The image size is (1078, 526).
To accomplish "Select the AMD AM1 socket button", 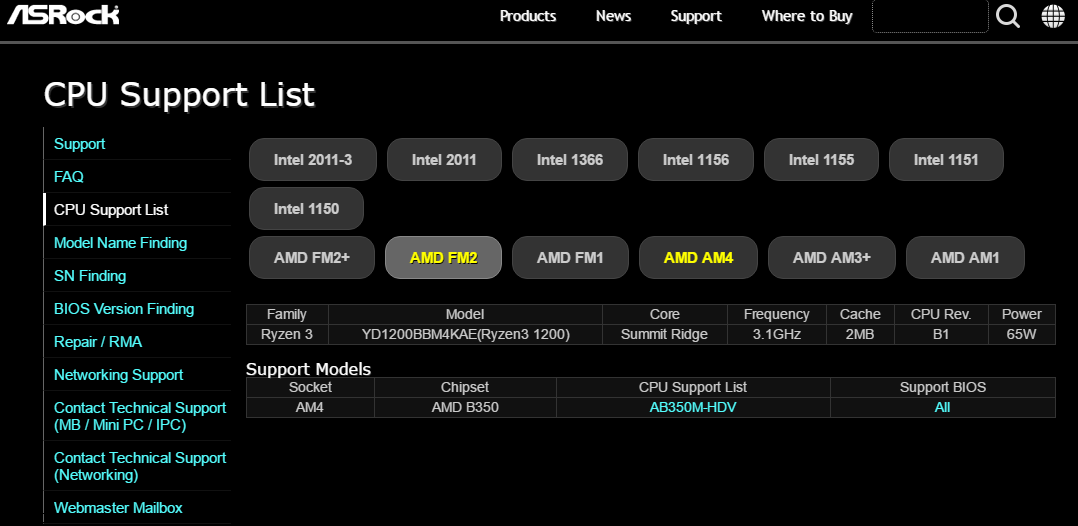I will pyautogui.click(x=965, y=258).
